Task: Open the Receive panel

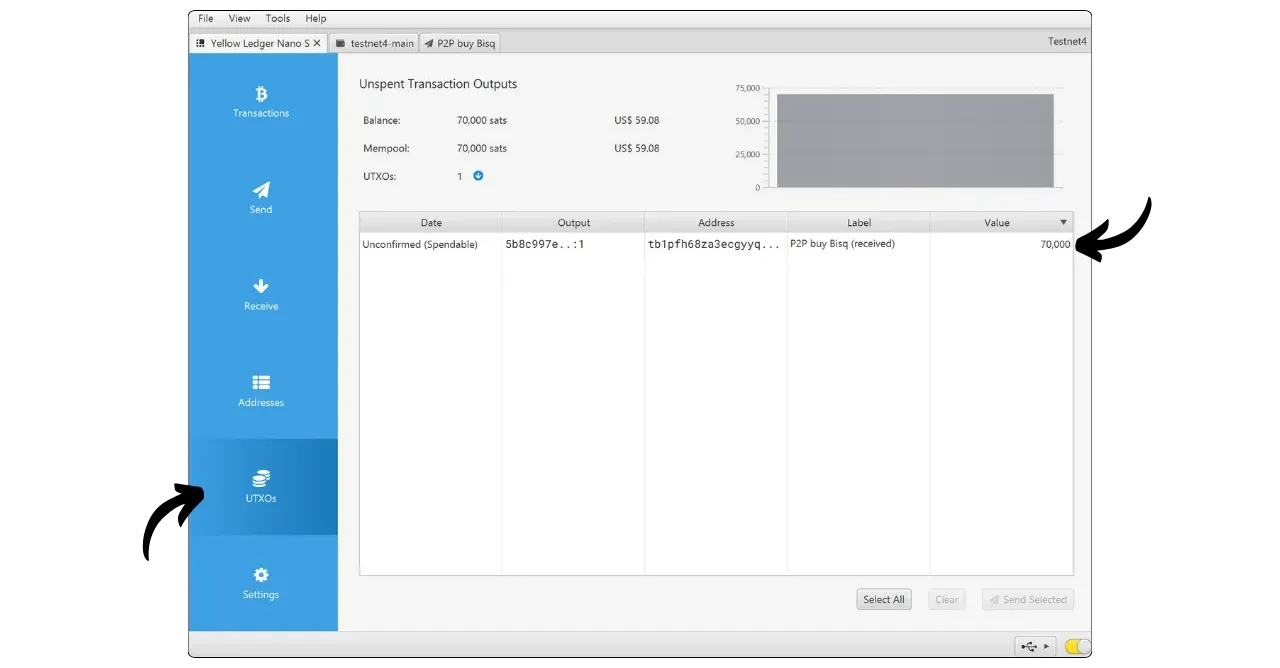Action: tap(261, 294)
